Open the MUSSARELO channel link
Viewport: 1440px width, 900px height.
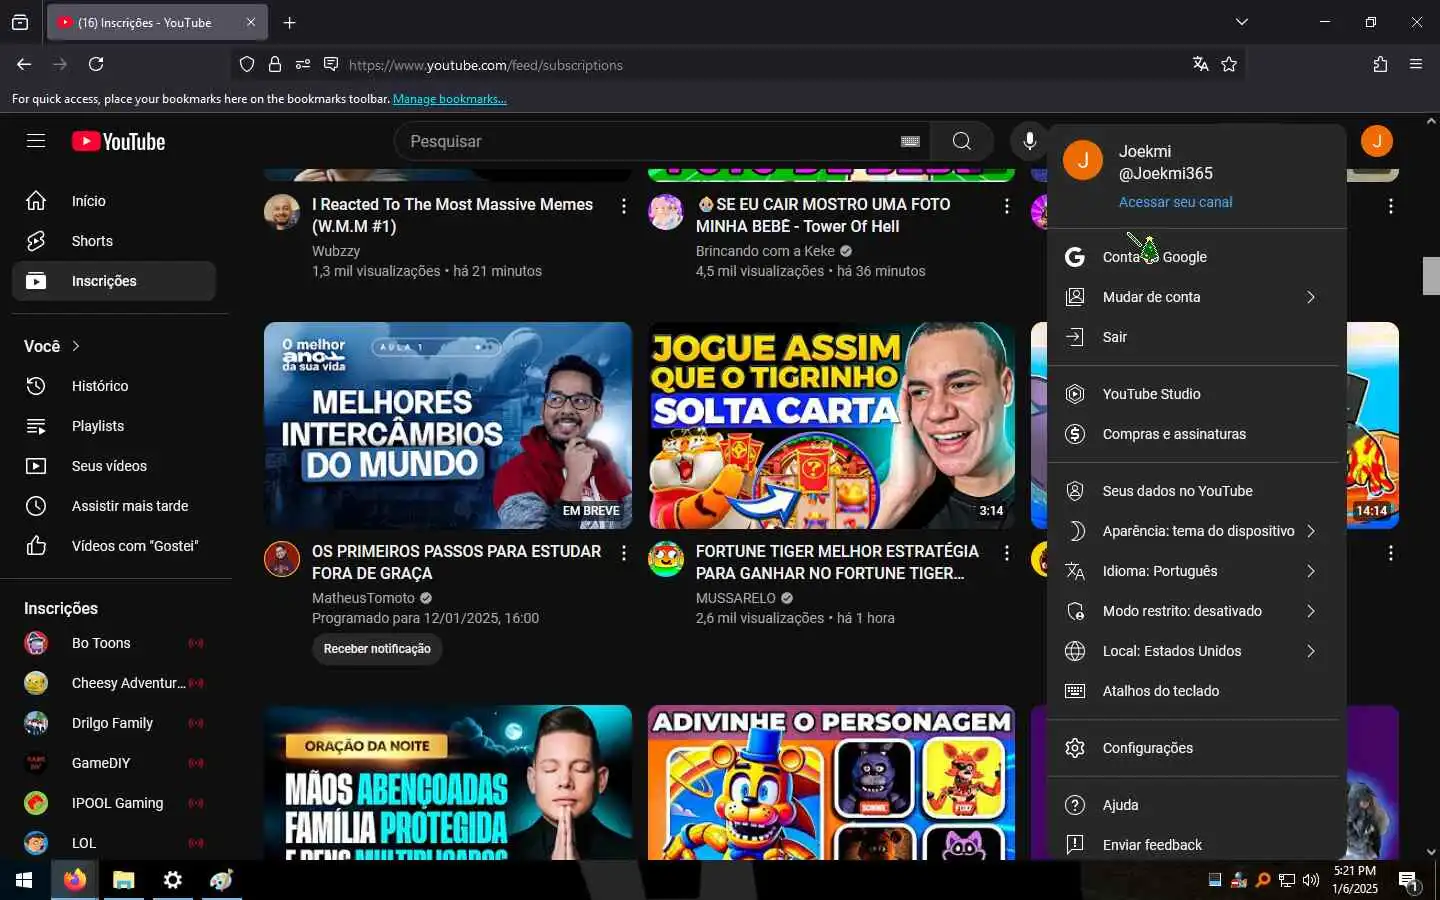[x=736, y=598]
